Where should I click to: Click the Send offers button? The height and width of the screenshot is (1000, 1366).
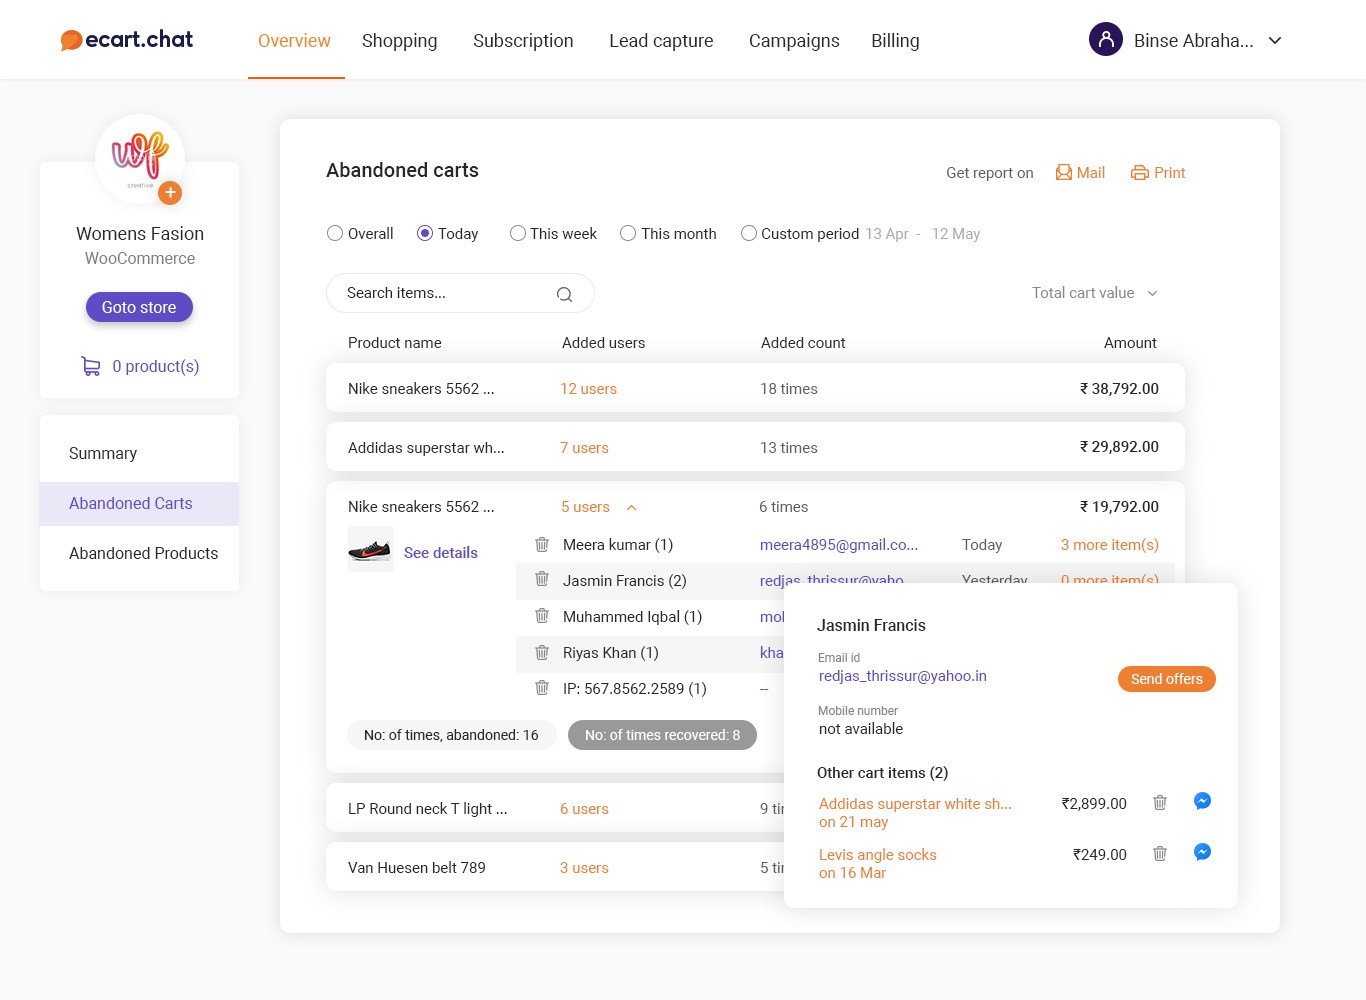point(1167,679)
